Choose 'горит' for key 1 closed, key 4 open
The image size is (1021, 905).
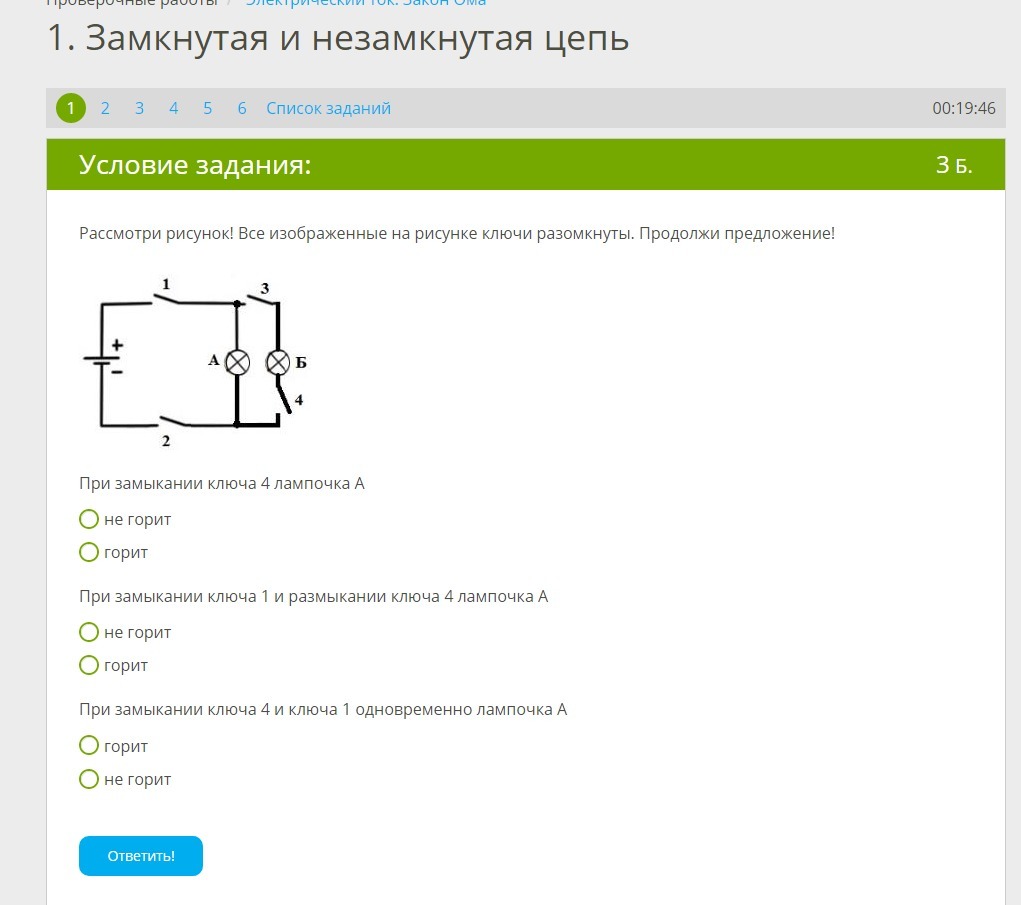pyautogui.click(x=89, y=665)
